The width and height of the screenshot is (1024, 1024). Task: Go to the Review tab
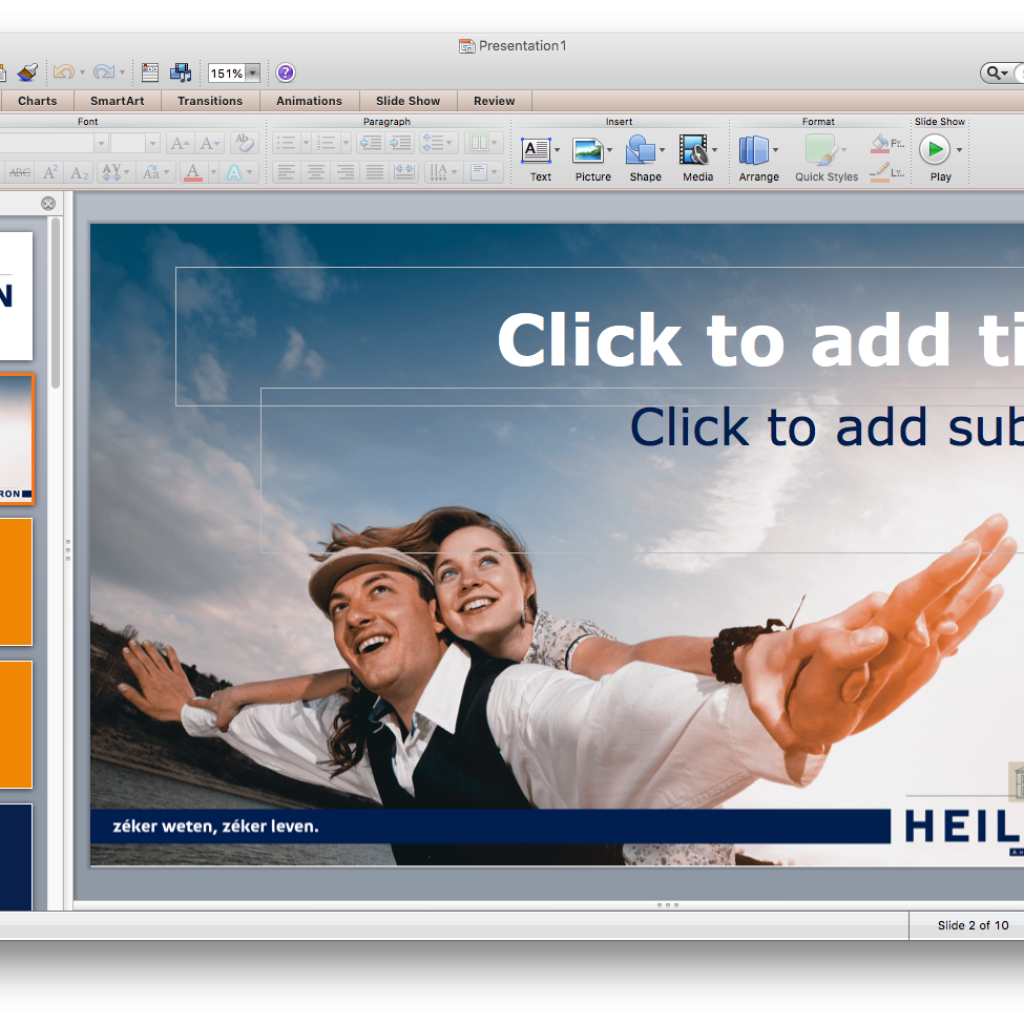click(494, 101)
